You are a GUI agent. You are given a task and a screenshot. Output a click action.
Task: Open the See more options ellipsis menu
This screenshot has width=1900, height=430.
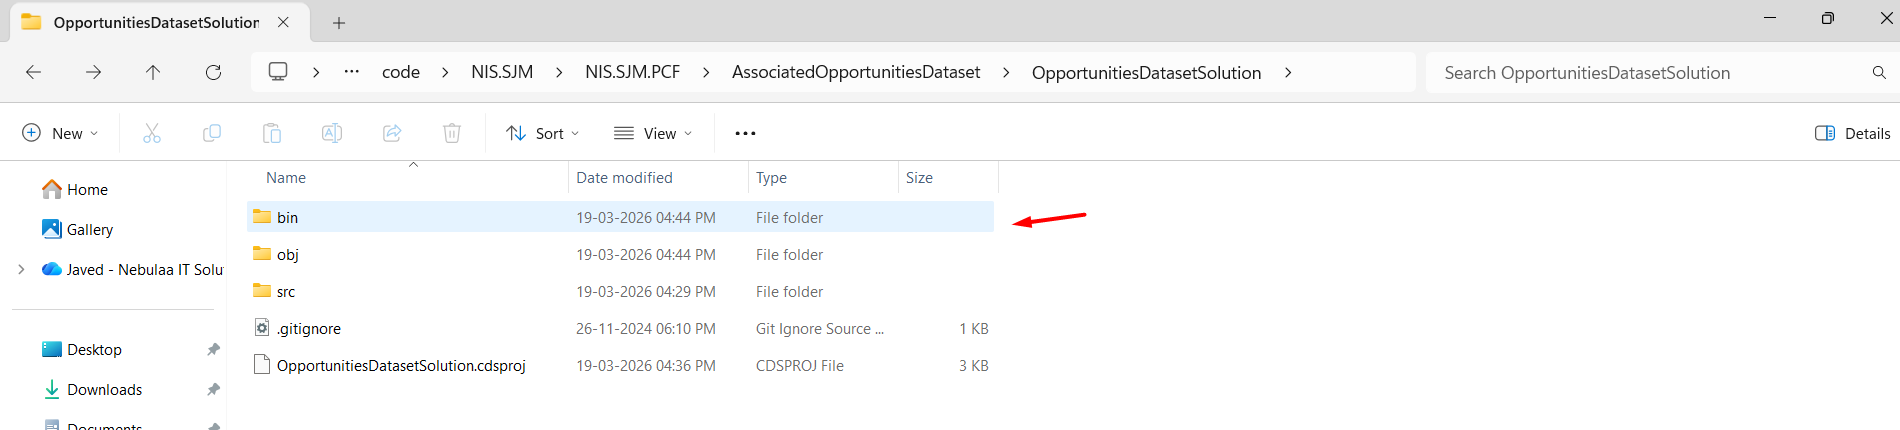[745, 133]
